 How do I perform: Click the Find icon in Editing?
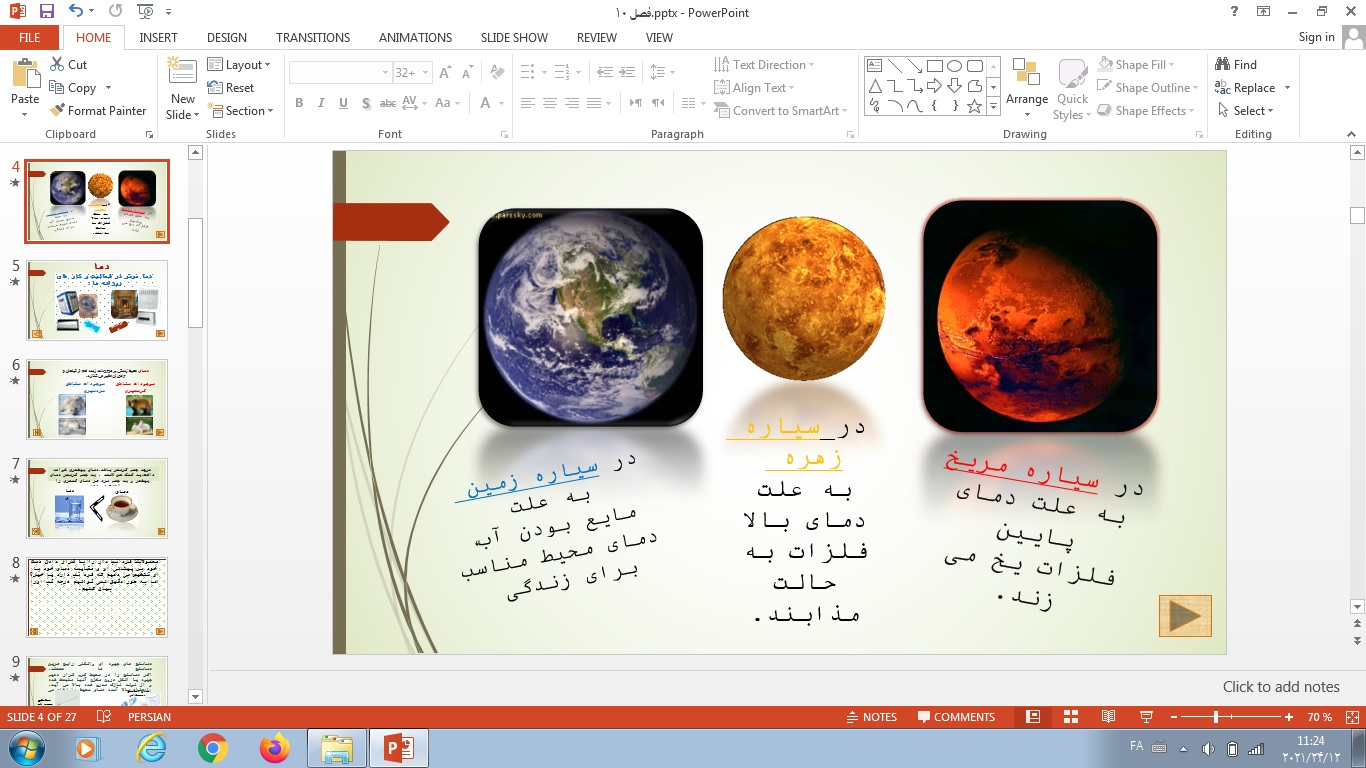pos(1223,65)
